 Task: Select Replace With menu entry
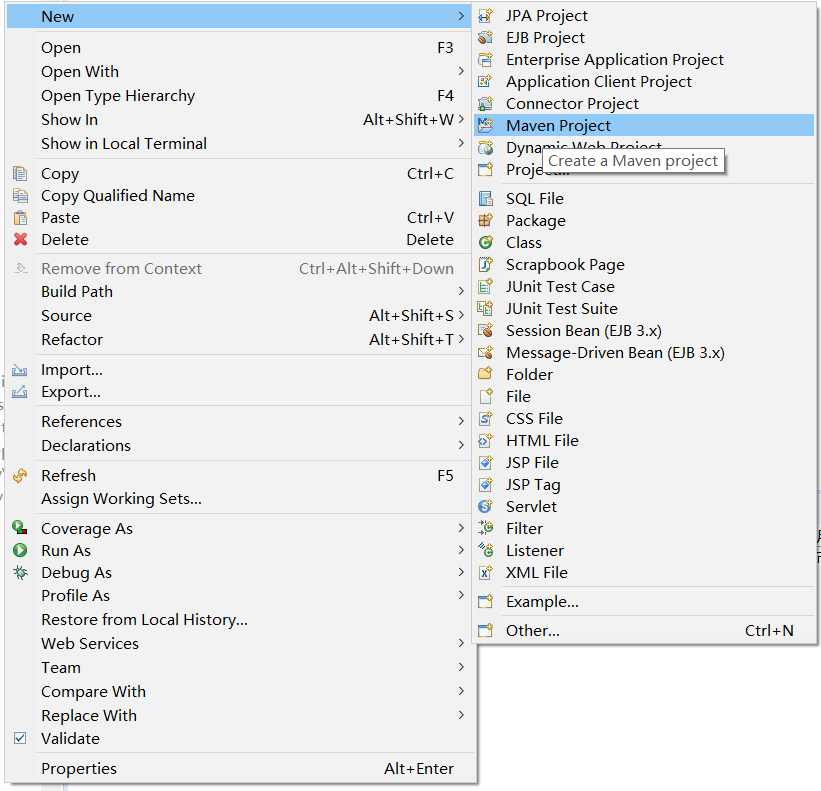point(241,716)
